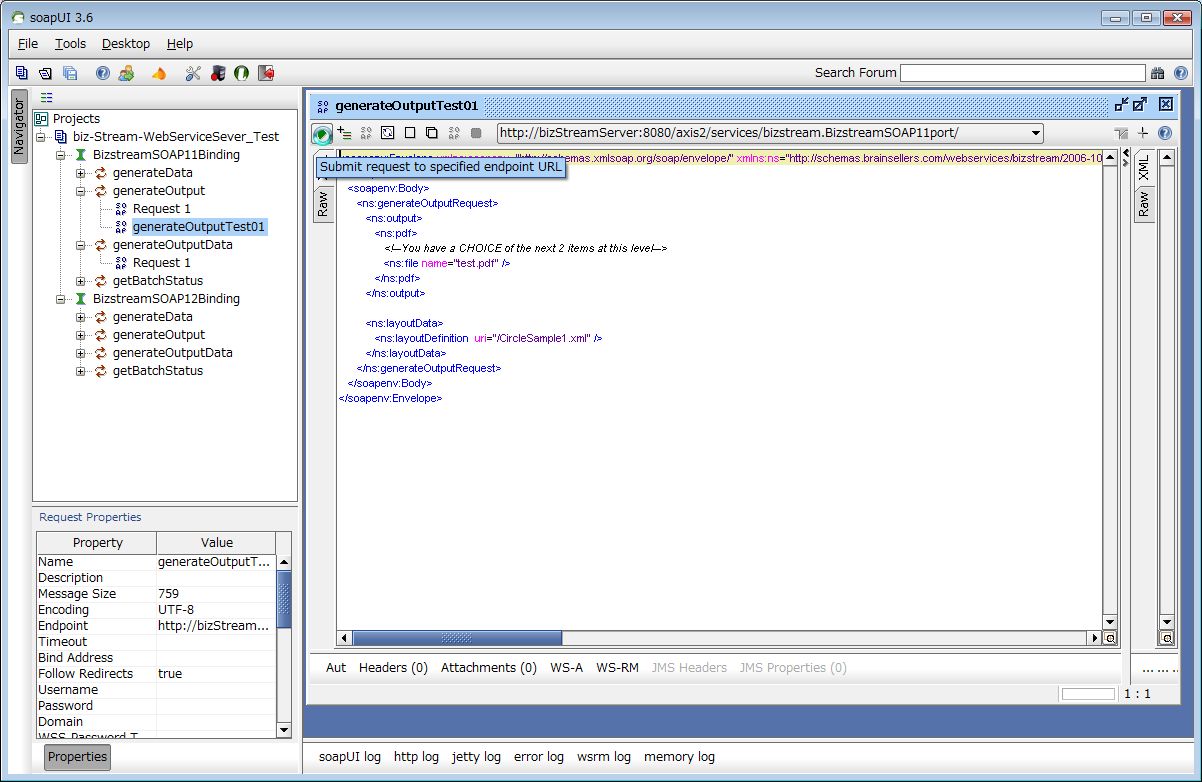Click the Encoding value UTF-8 cell
Viewport: 1202px width, 782px height.
point(216,610)
